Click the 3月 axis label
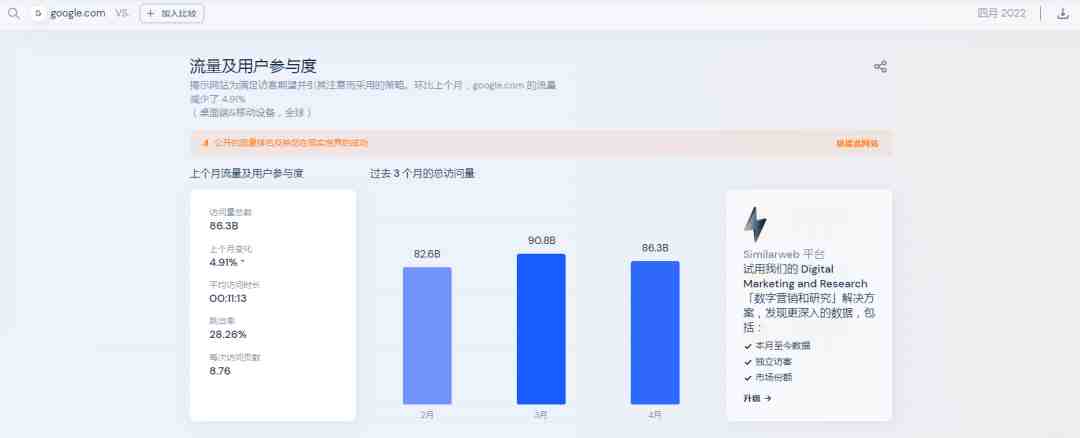Image resolution: width=1080 pixels, height=438 pixels. (541, 415)
